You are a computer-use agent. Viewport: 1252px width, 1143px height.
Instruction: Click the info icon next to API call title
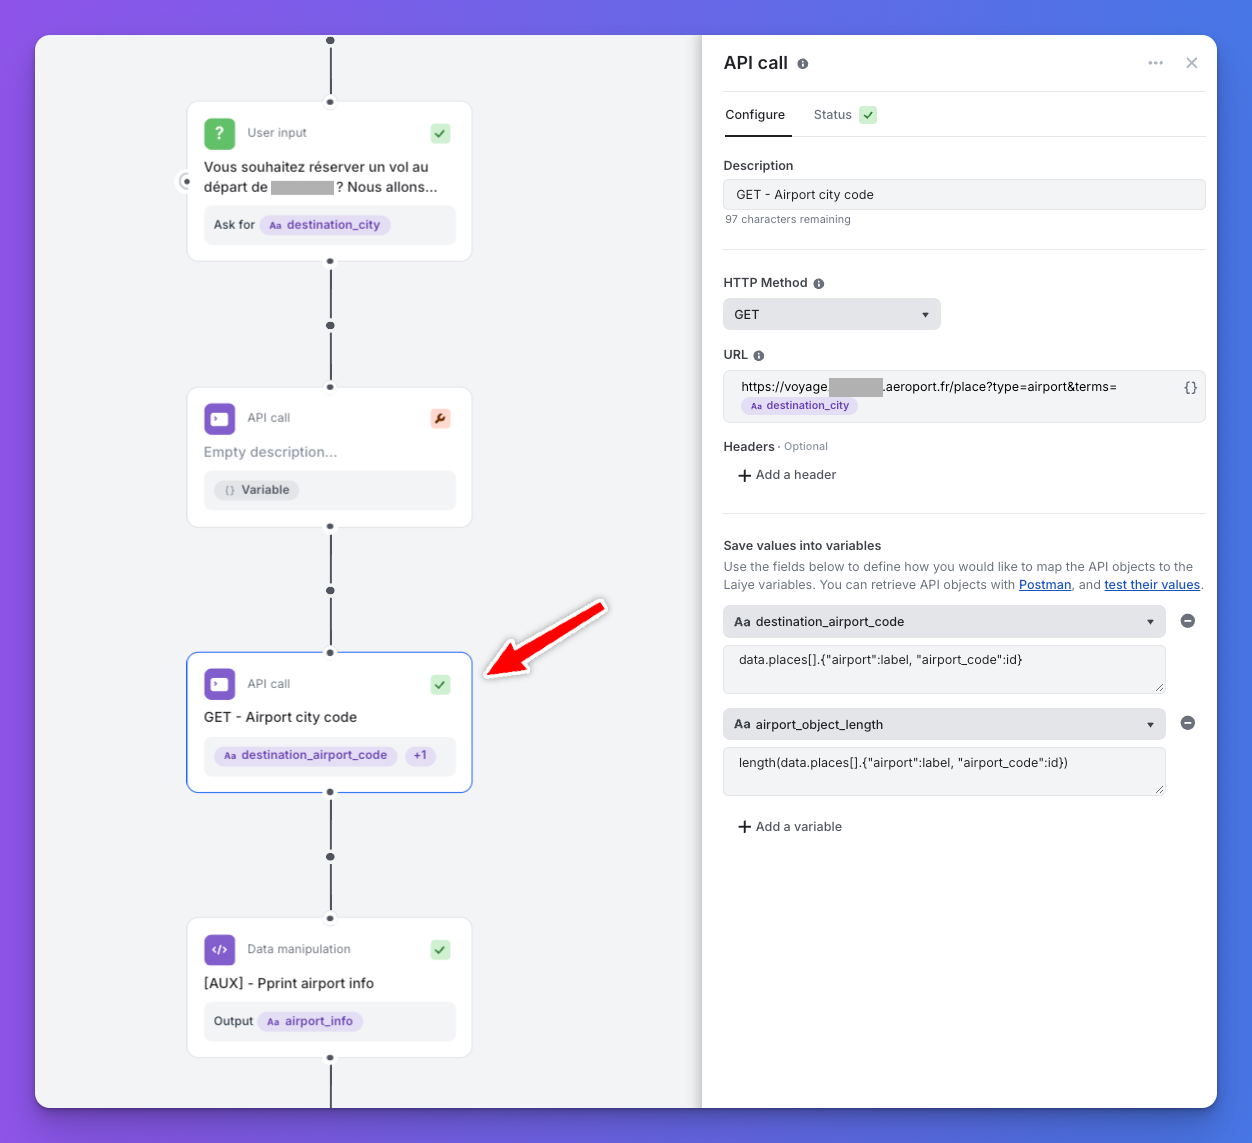tap(802, 63)
